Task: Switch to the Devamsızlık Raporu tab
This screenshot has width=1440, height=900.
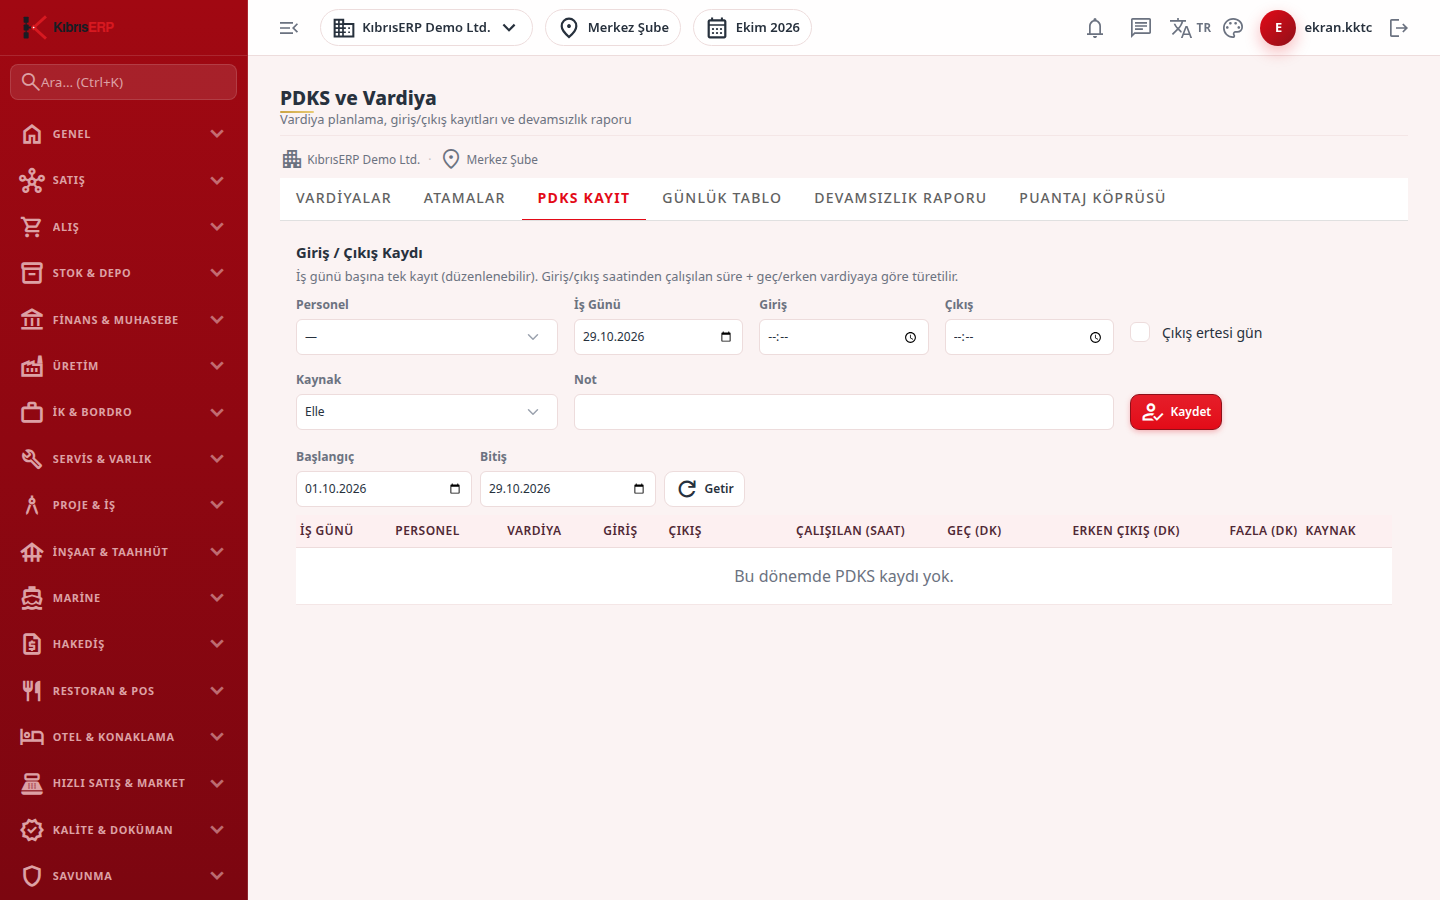Action: click(900, 198)
